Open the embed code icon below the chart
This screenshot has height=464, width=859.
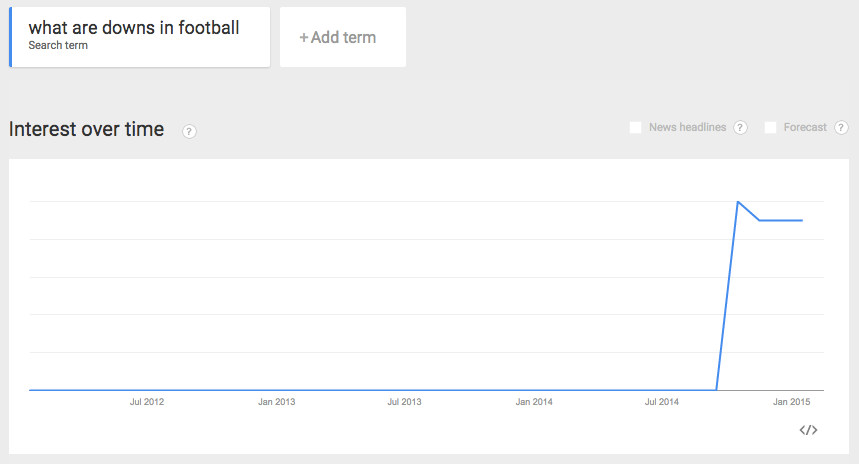(809, 430)
